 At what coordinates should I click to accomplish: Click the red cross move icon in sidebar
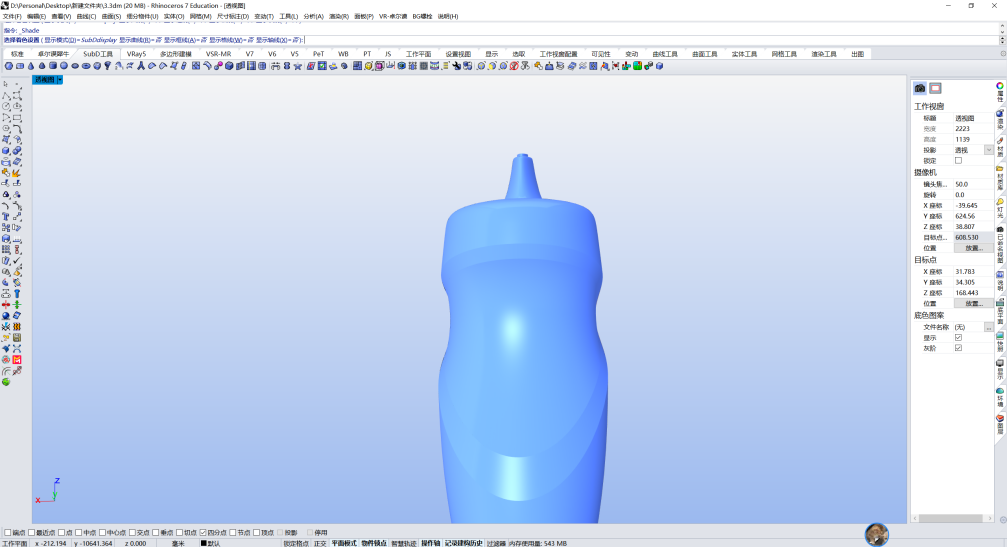click(x=6, y=305)
